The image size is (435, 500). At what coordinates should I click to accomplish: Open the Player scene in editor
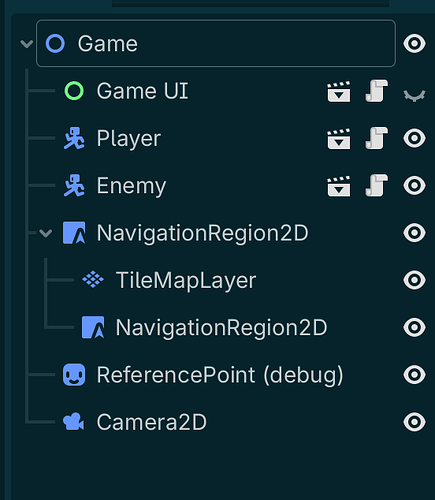pos(339,139)
